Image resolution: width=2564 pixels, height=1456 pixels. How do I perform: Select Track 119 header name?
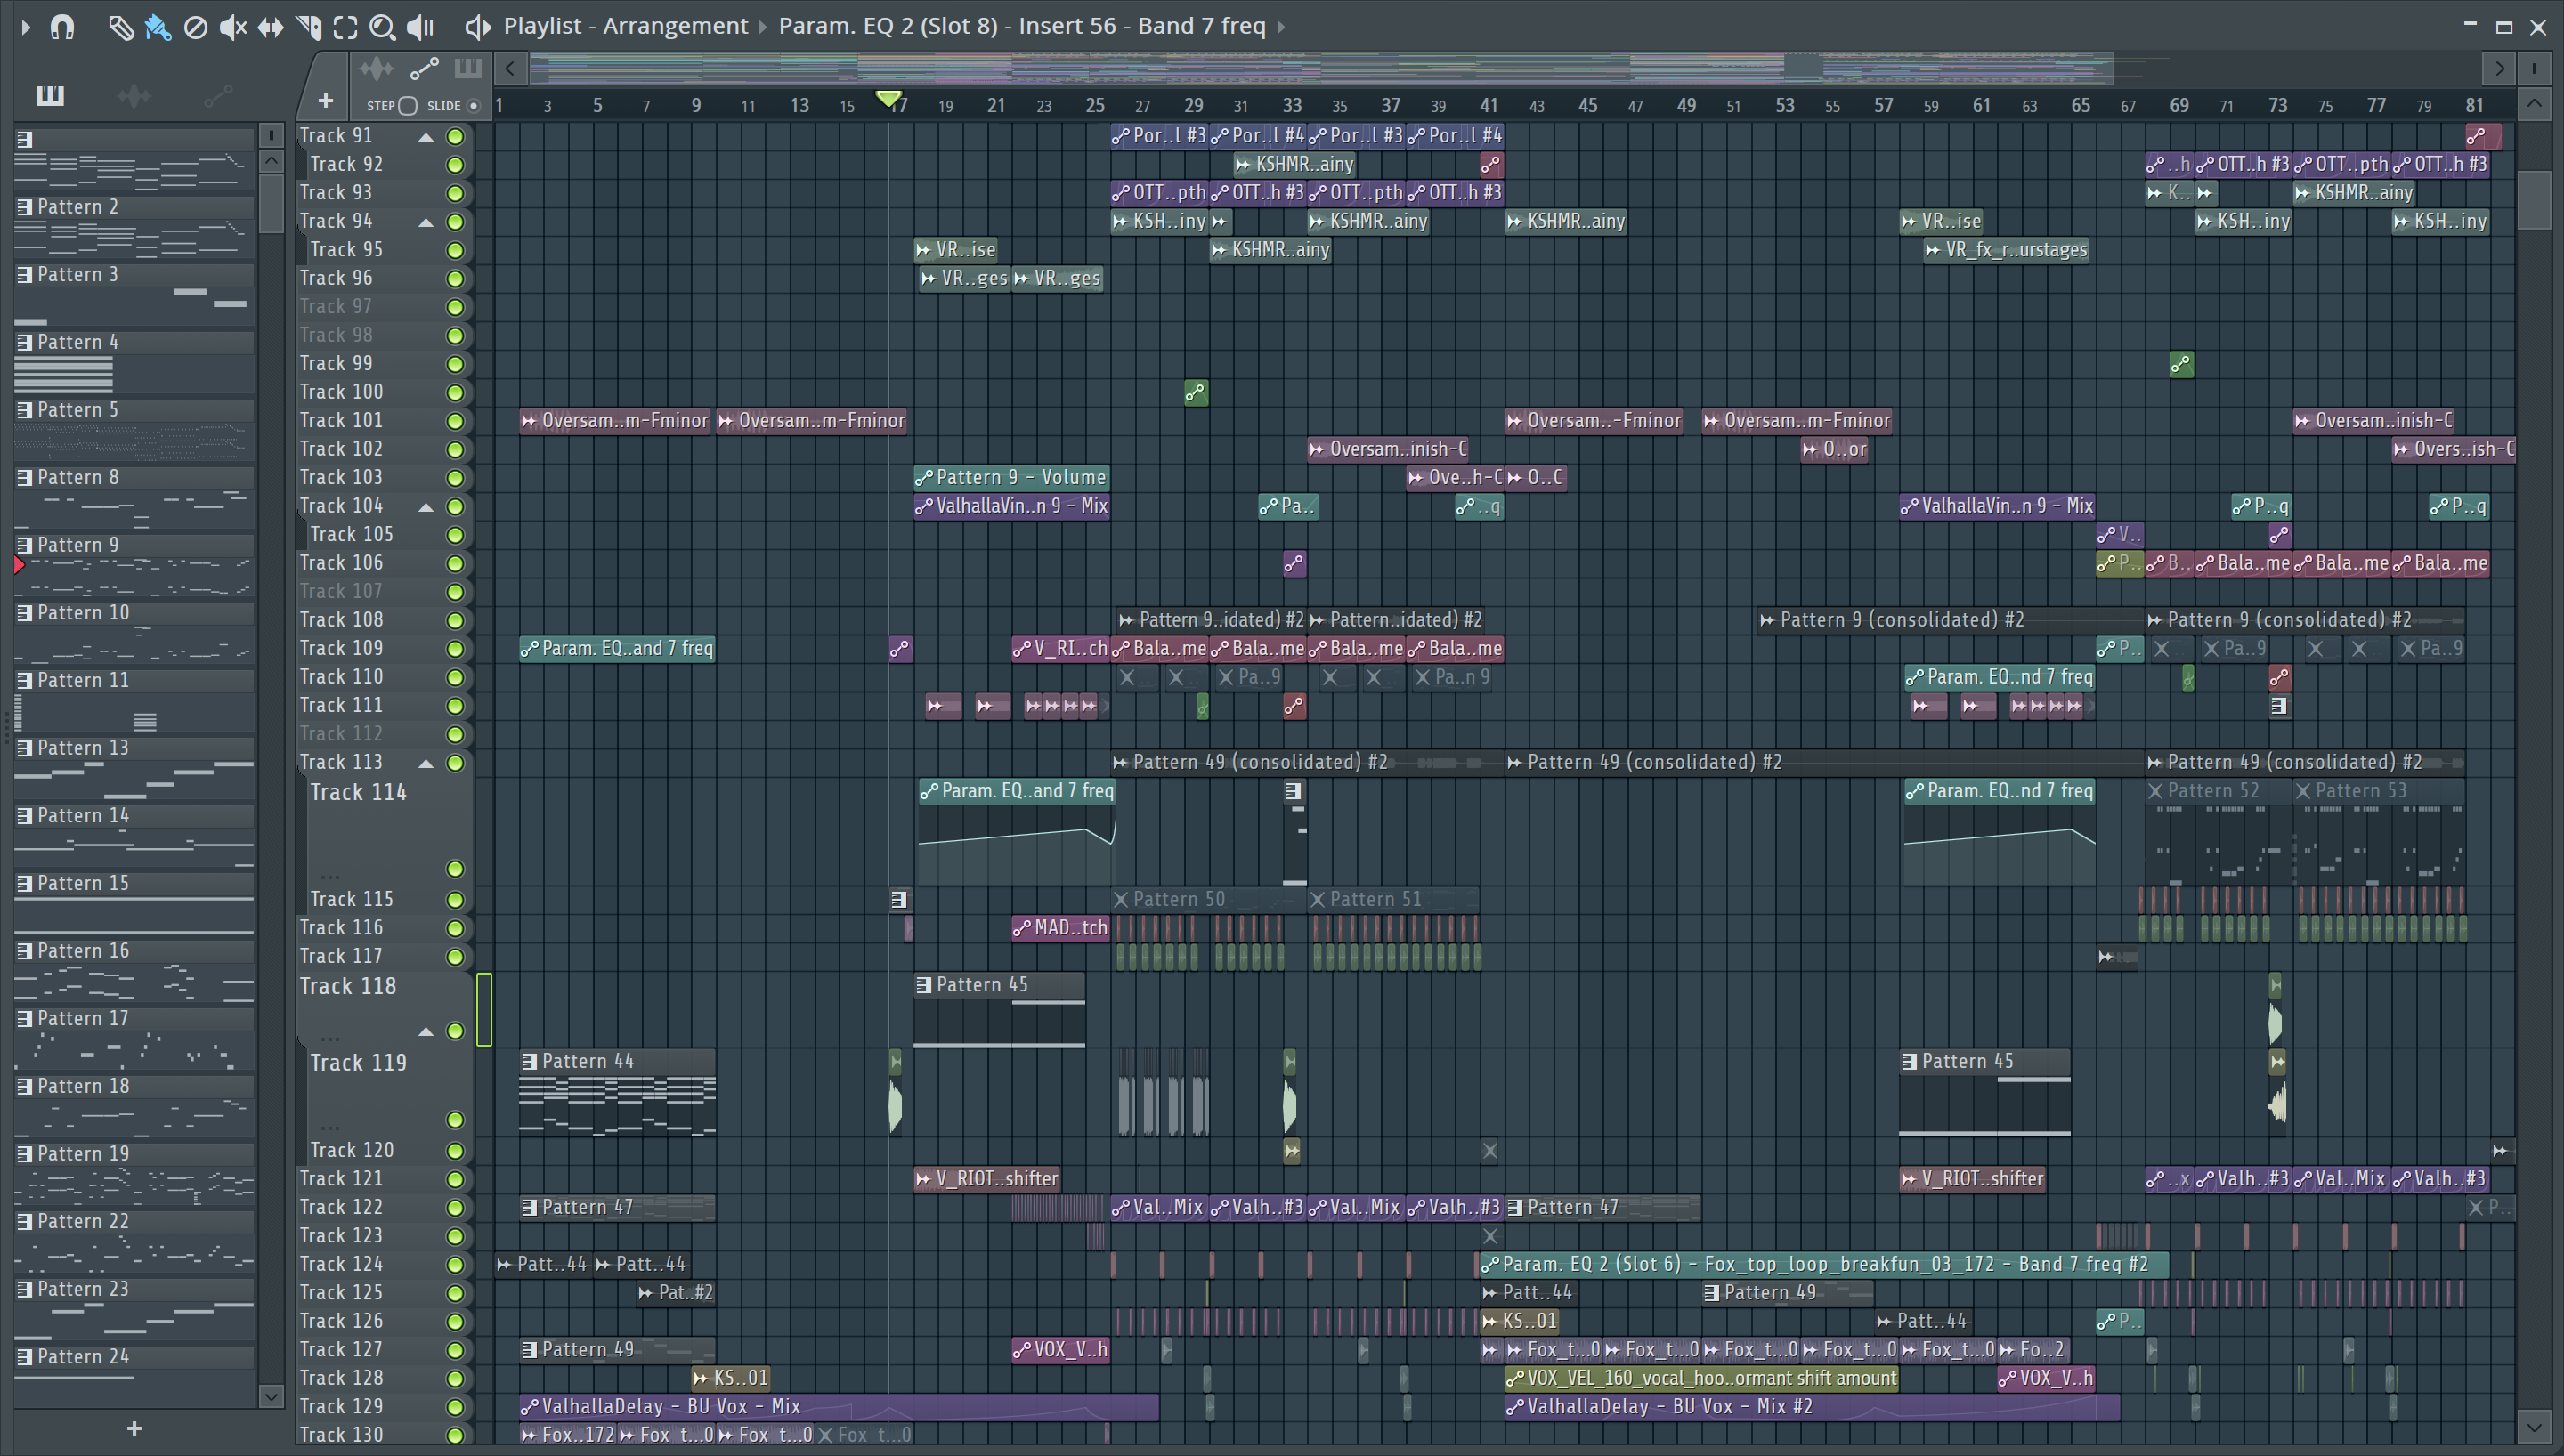[x=358, y=1063]
